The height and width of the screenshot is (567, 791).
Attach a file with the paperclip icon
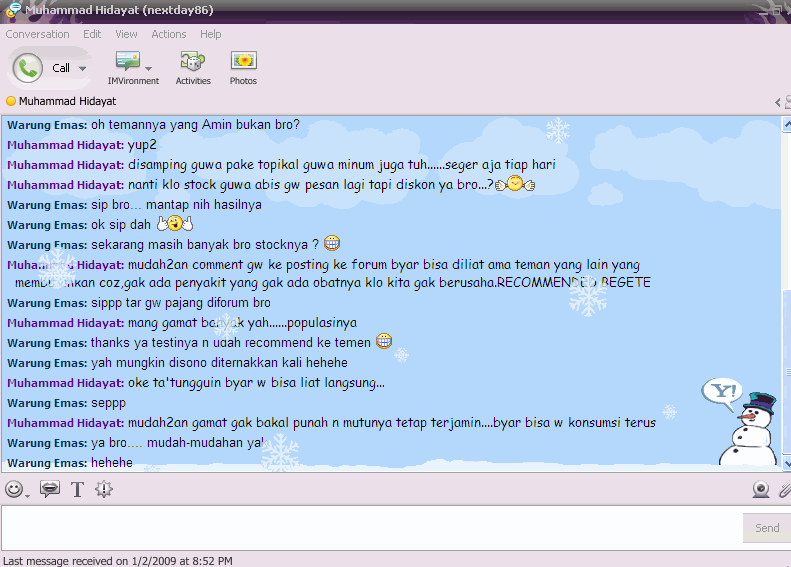pyautogui.click(x=785, y=489)
